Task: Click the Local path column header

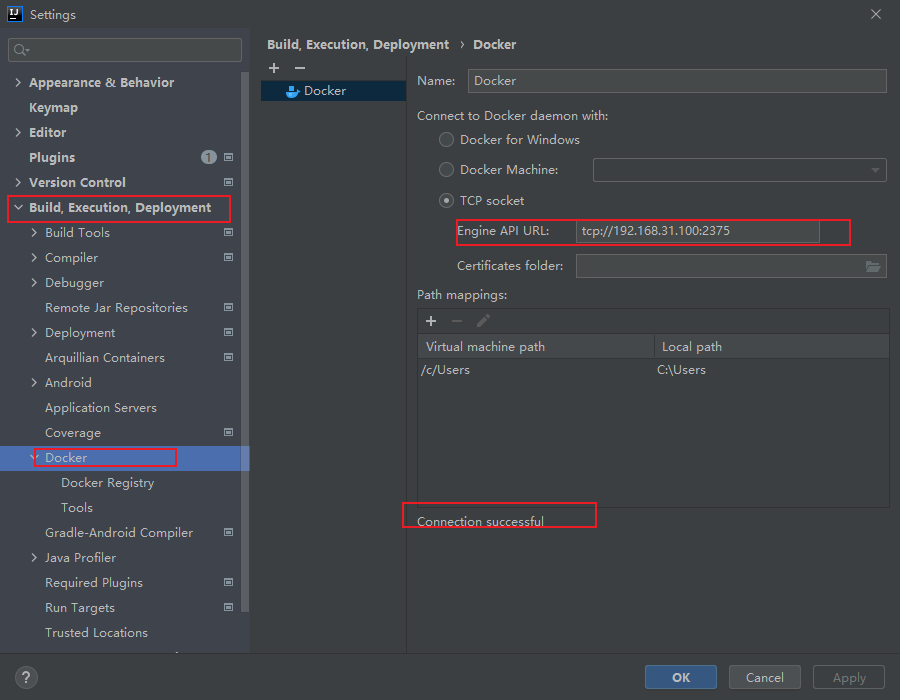Action: click(772, 347)
